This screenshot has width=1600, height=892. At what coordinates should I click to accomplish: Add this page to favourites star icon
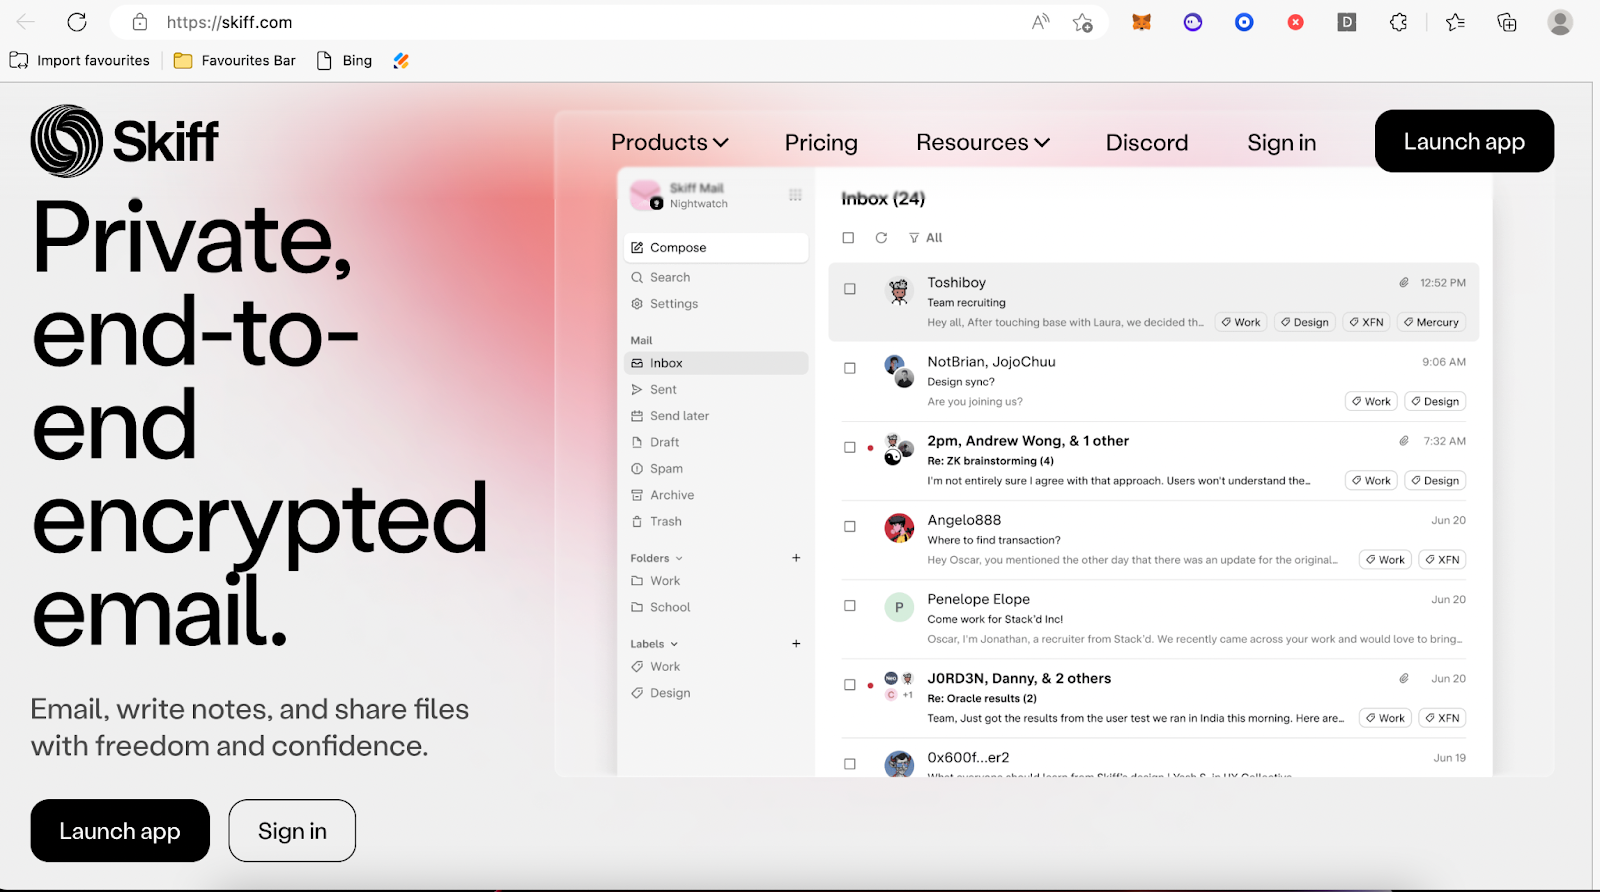(x=1082, y=22)
